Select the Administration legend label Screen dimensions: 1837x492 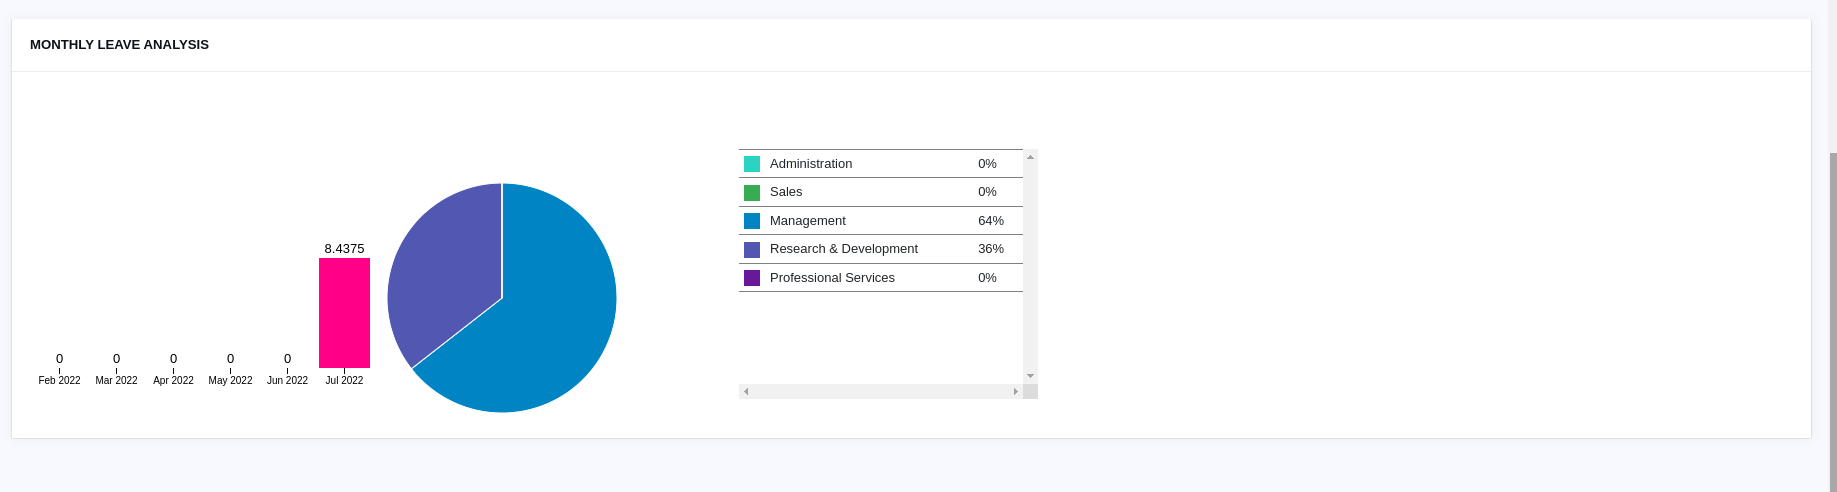[811, 164]
